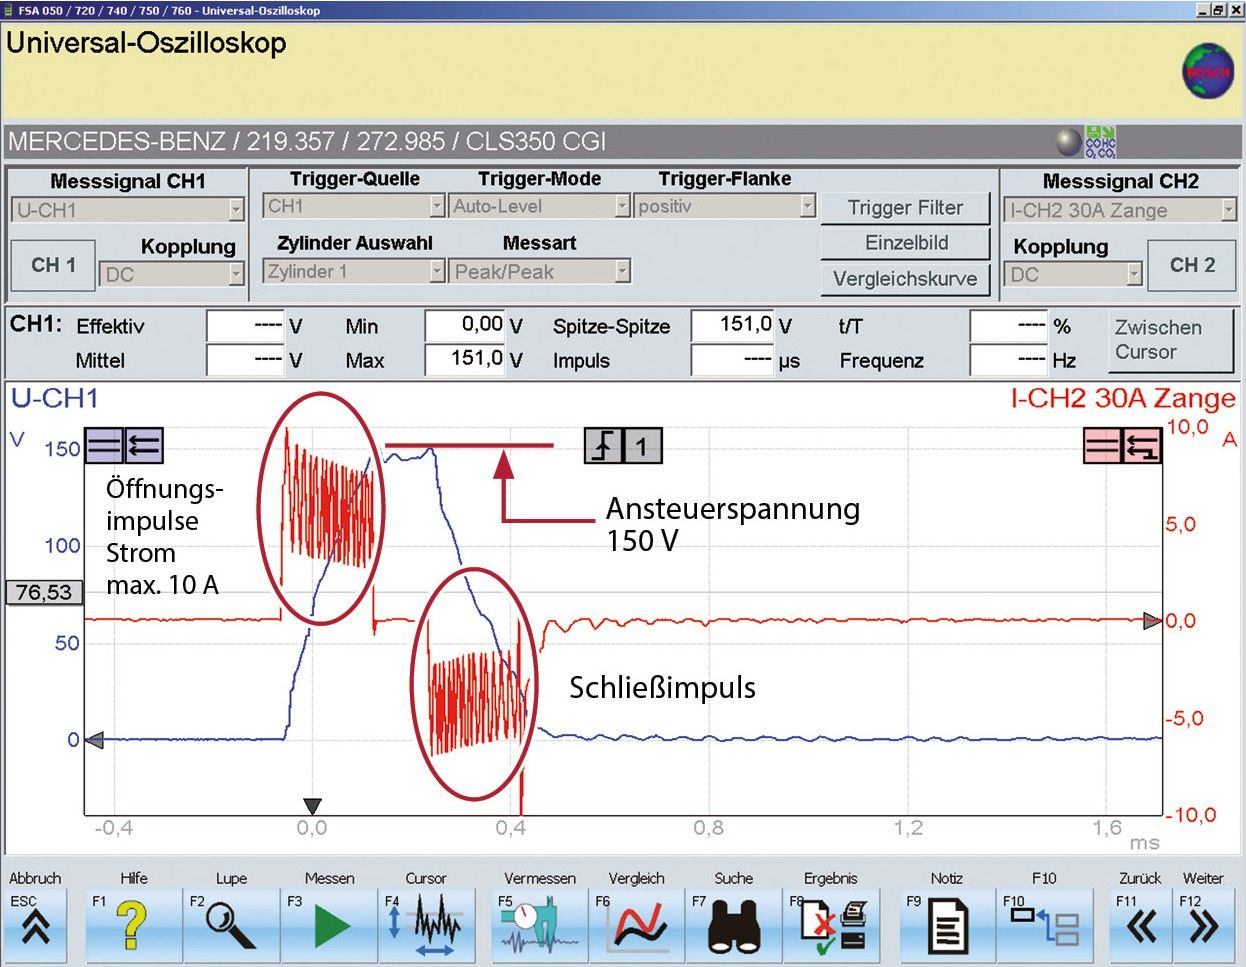Click the Ergebnis print results icon
This screenshot has height=967, width=1246.
(x=832, y=923)
